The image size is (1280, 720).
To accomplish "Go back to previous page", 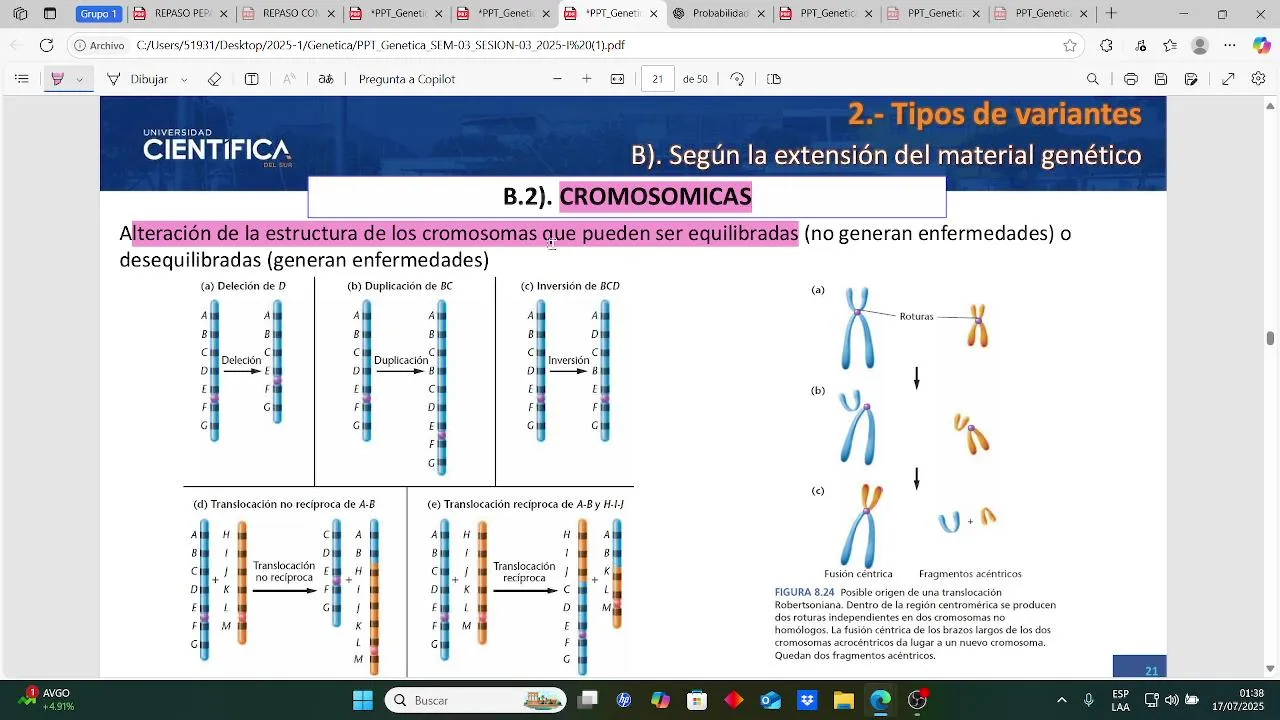I will pyautogui.click(x=14, y=45).
